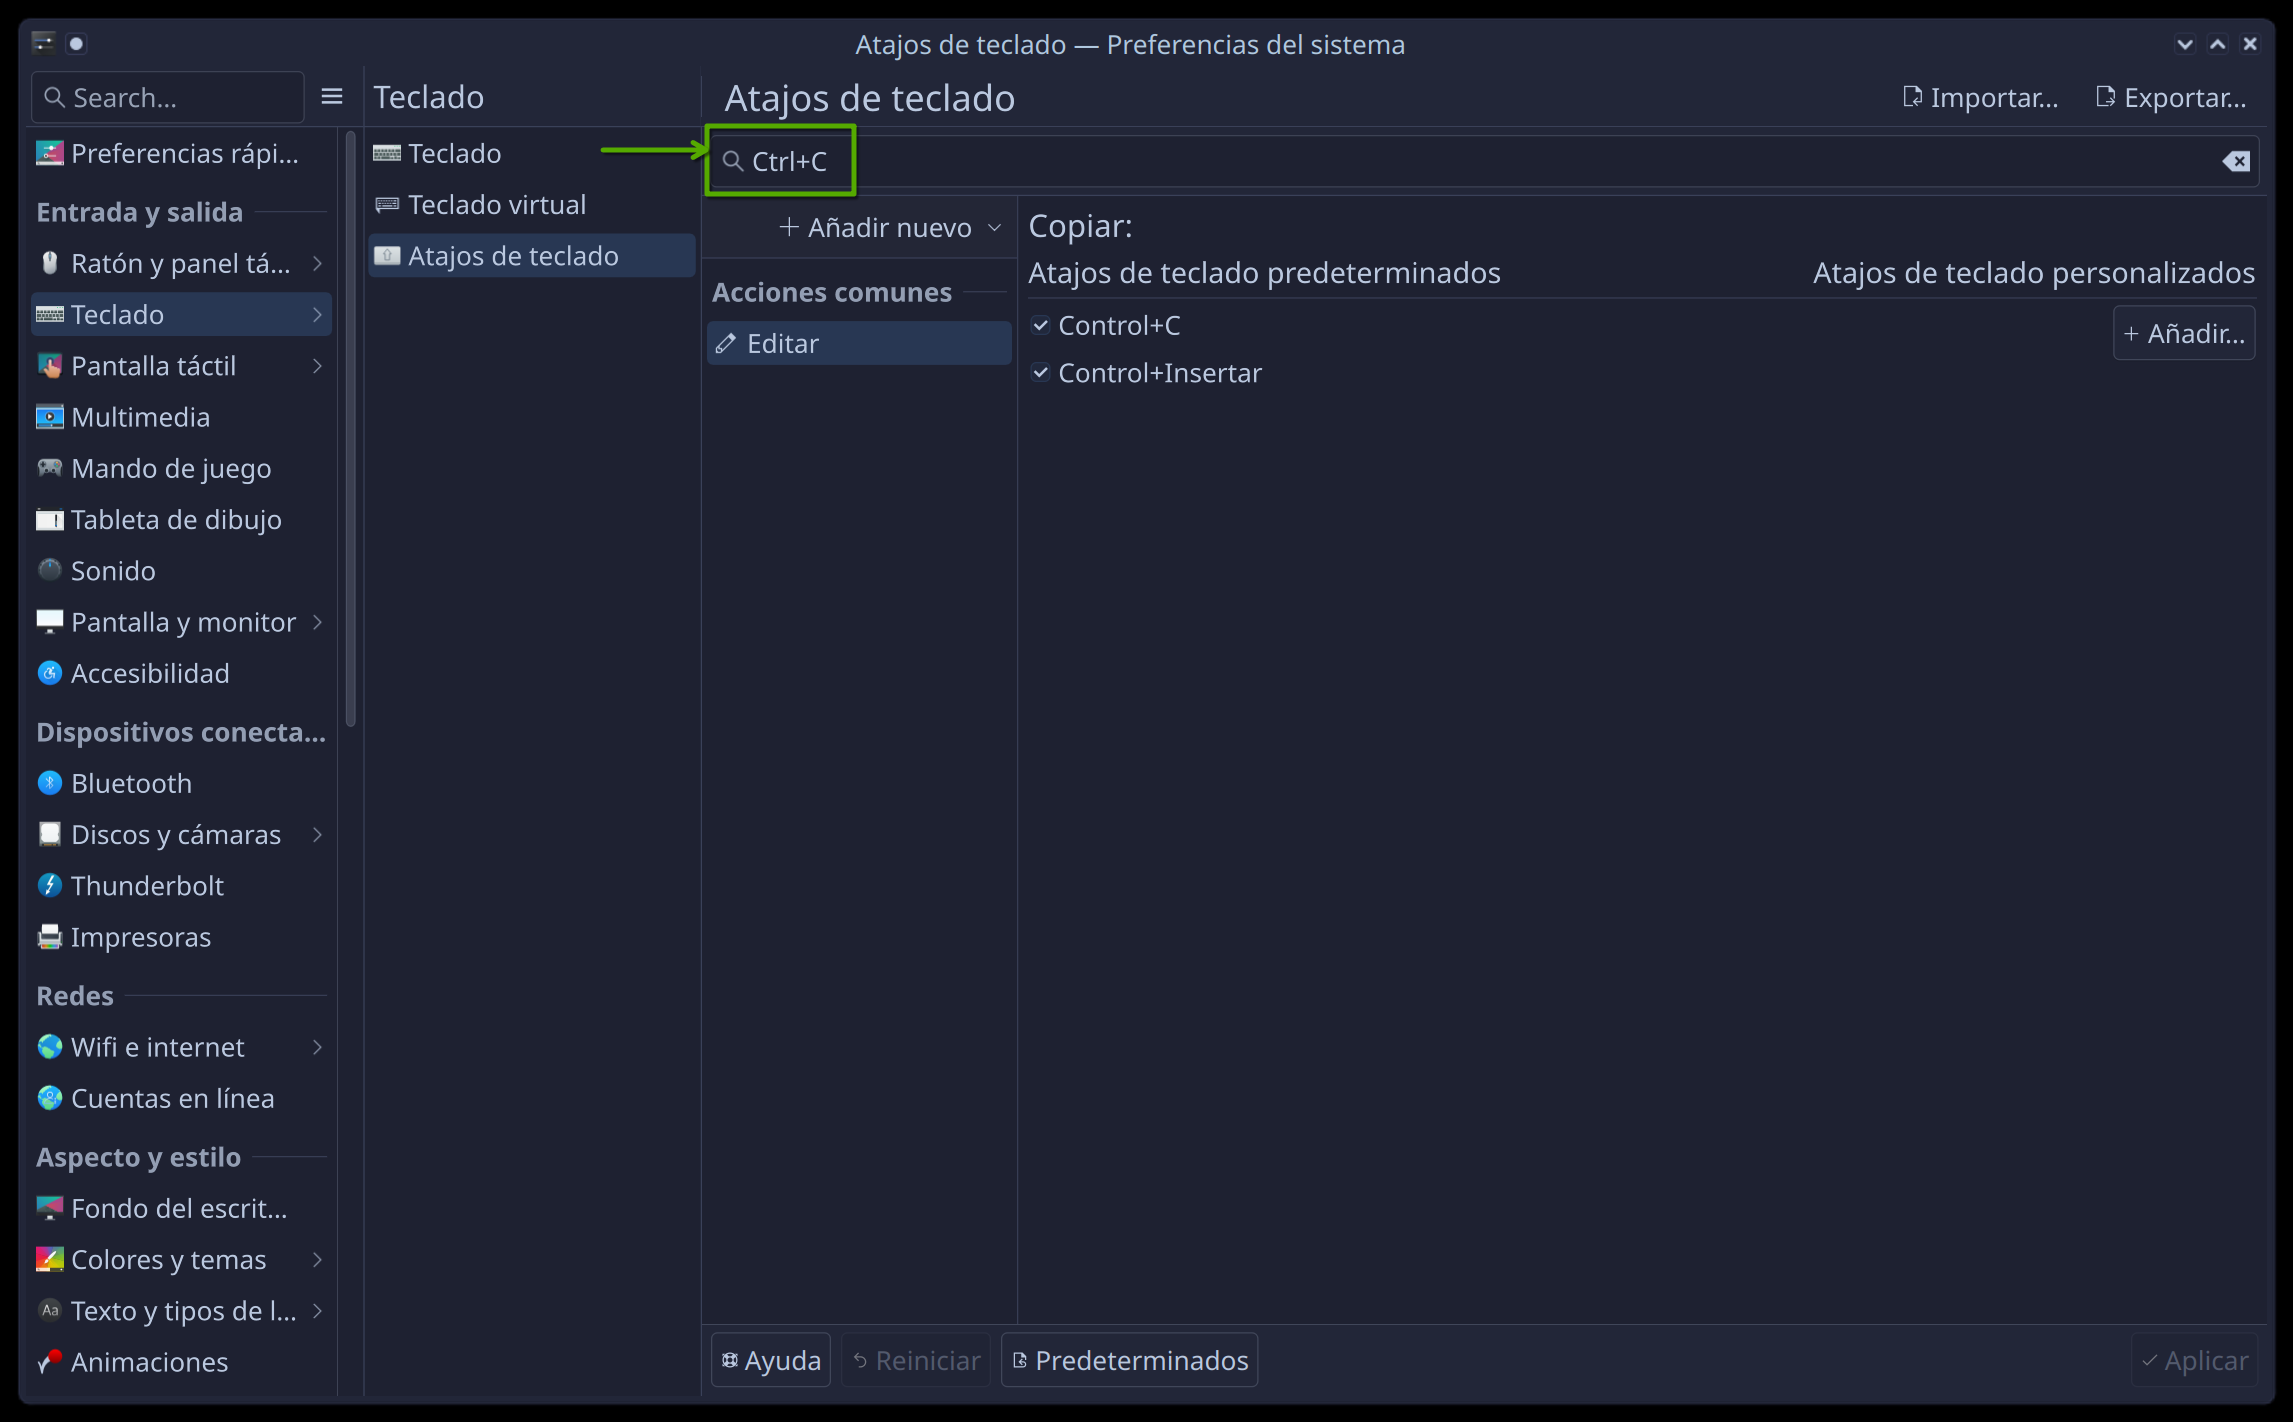Image resolution: width=2293 pixels, height=1422 pixels.
Task: Expand the Wifi e internet chevron
Action: pos(317,1047)
